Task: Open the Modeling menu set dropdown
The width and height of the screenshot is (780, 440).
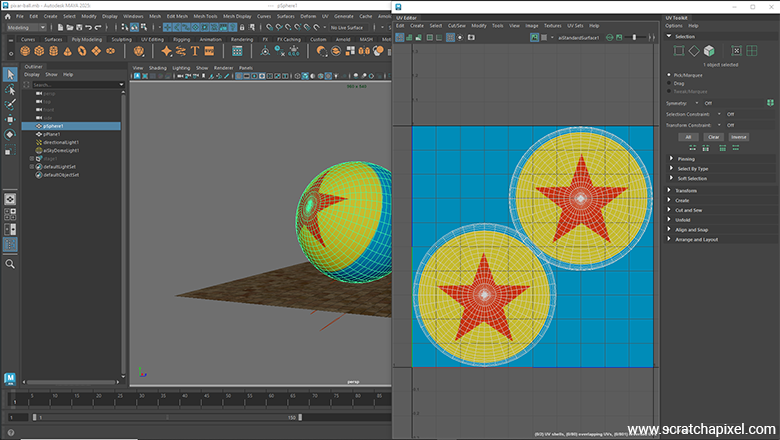Action: click(x=26, y=27)
